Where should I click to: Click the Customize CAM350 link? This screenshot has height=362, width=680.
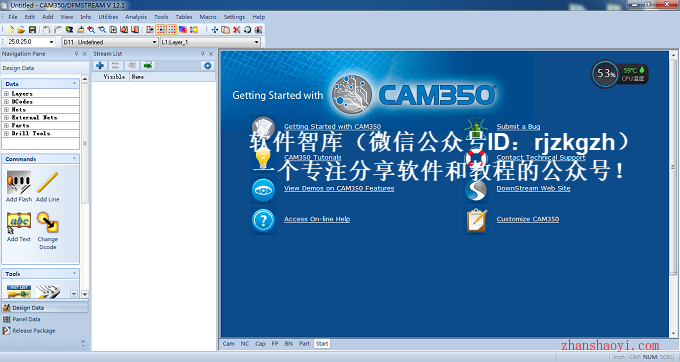pos(528,219)
